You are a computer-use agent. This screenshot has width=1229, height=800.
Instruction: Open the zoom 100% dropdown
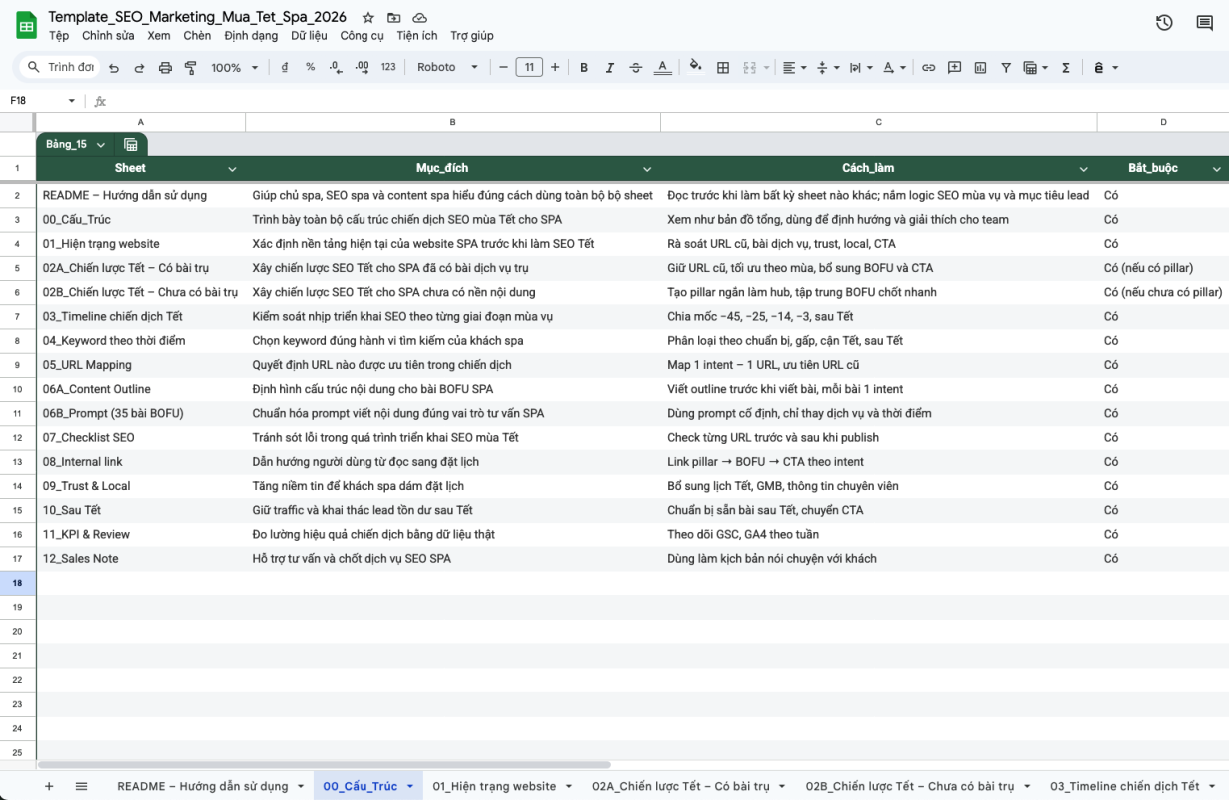(x=235, y=67)
